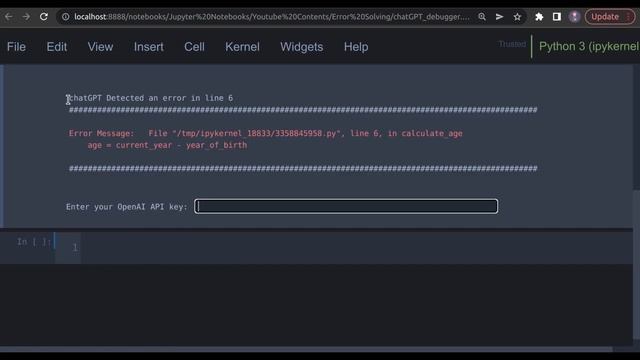This screenshot has height=360, width=640.
Task: Click the 'age = current_year - year_of_birth' line
Action: coord(167,145)
